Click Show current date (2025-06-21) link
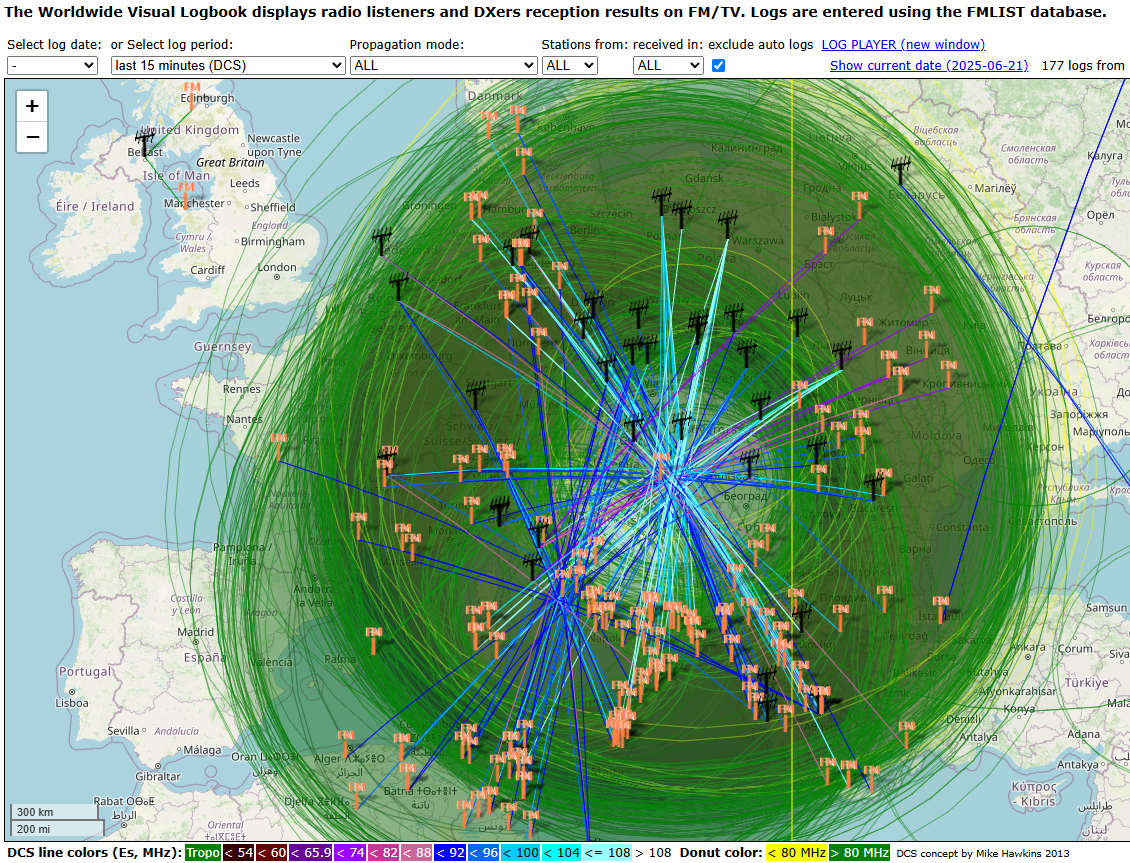The height and width of the screenshot is (863, 1130). (929, 66)
